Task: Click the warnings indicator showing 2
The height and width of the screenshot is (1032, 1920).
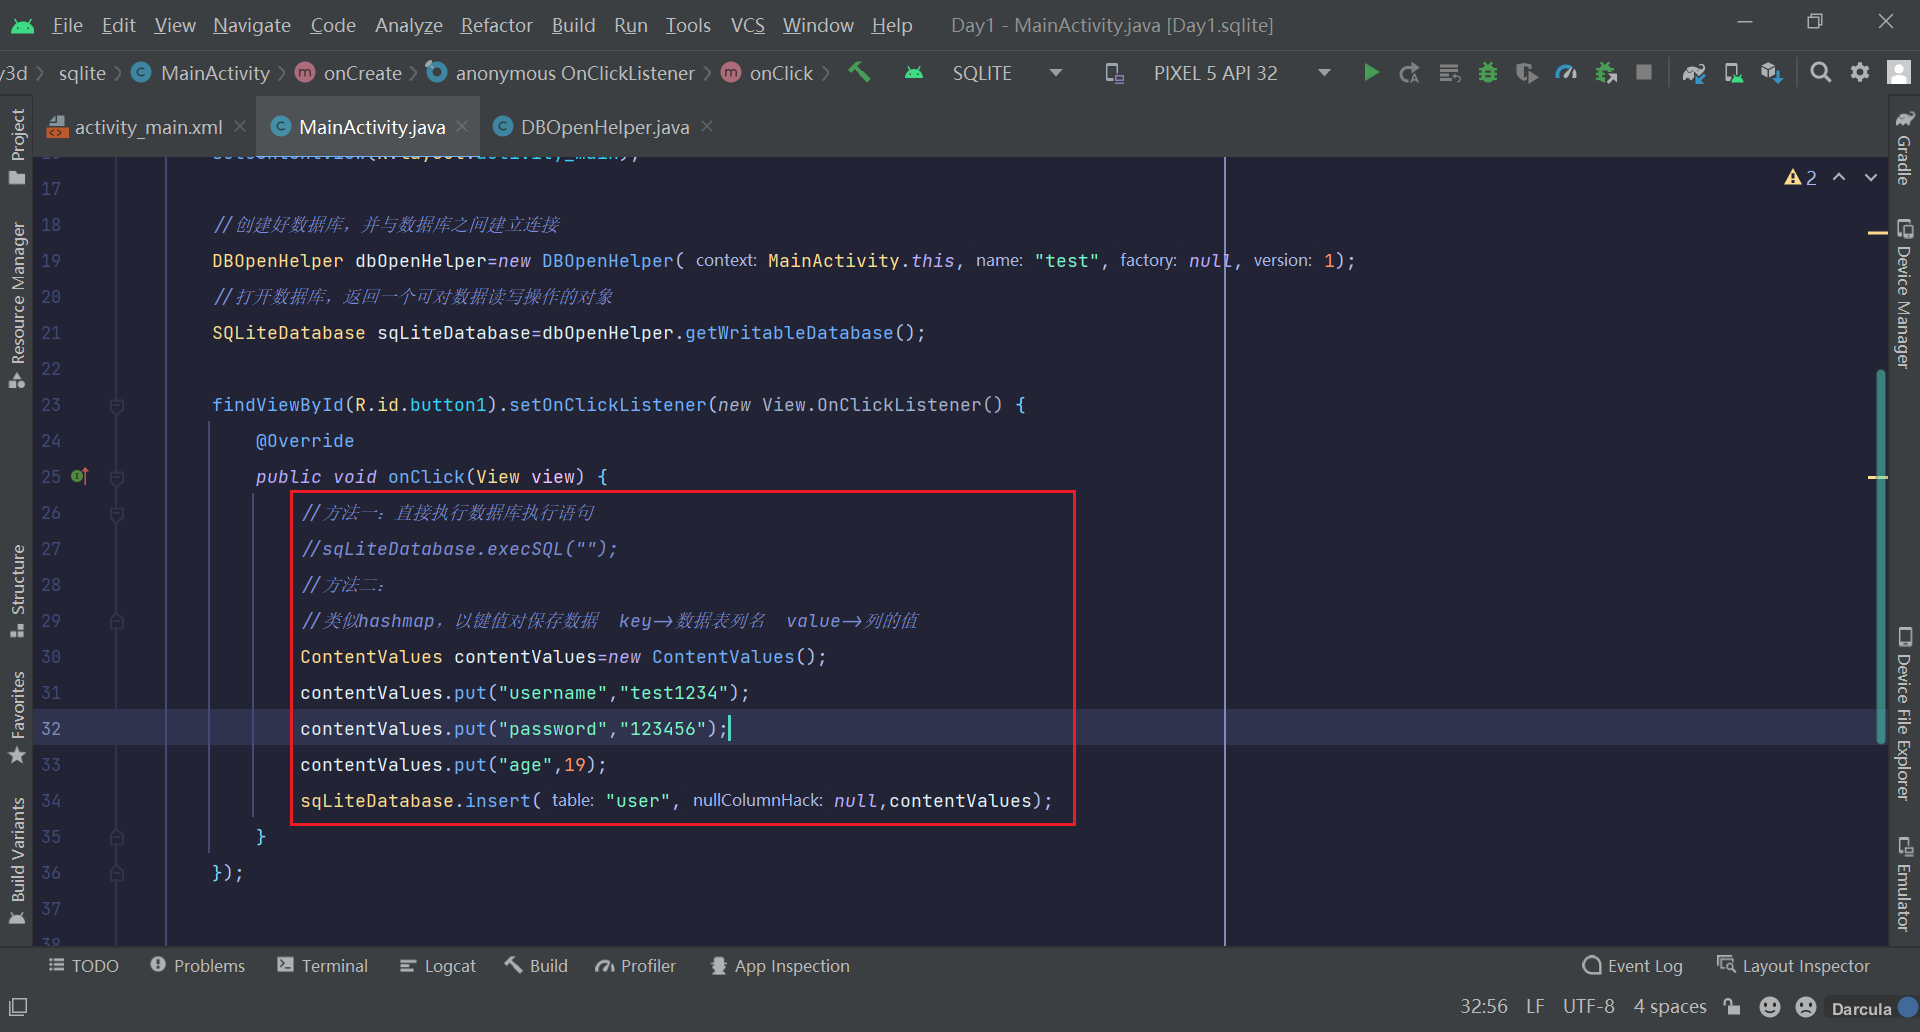Action: pyautogui.click(x=1800, y=177)
